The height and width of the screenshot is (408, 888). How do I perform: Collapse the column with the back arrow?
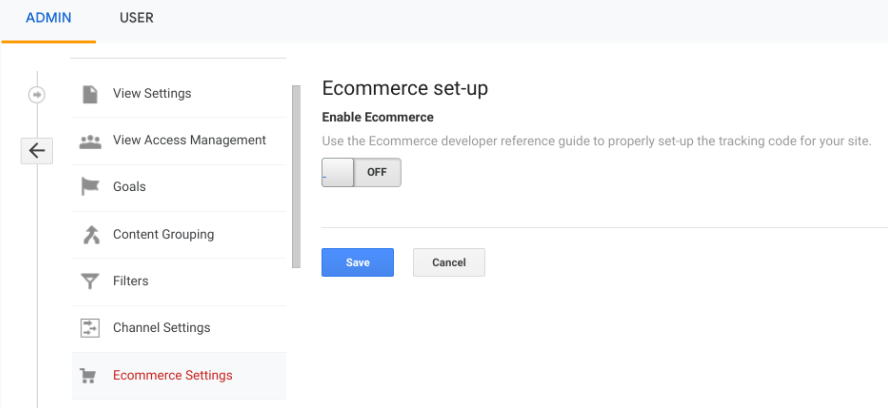[x=37, y=151]
